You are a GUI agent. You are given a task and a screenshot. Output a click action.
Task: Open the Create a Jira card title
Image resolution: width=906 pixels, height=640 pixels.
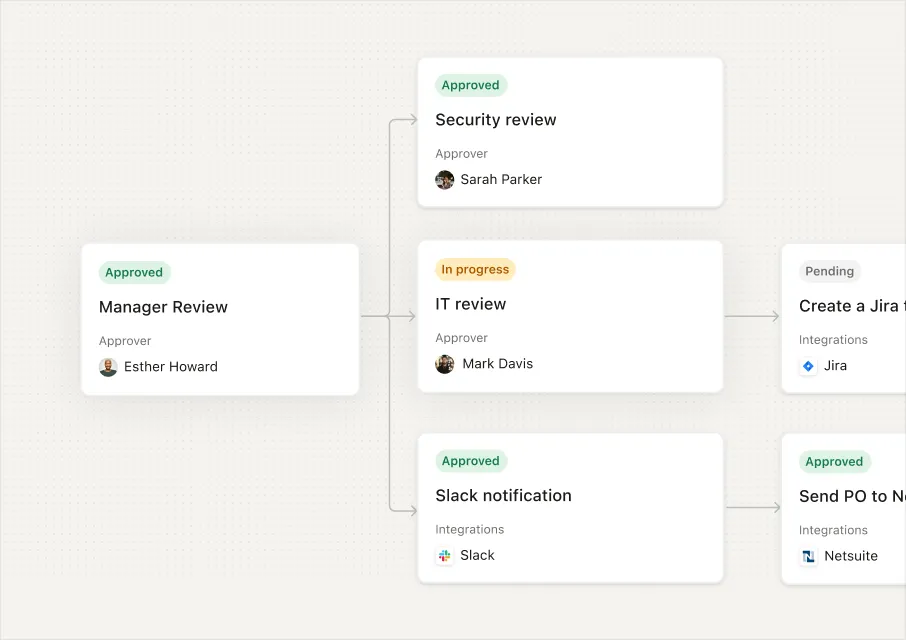[852, 306]
